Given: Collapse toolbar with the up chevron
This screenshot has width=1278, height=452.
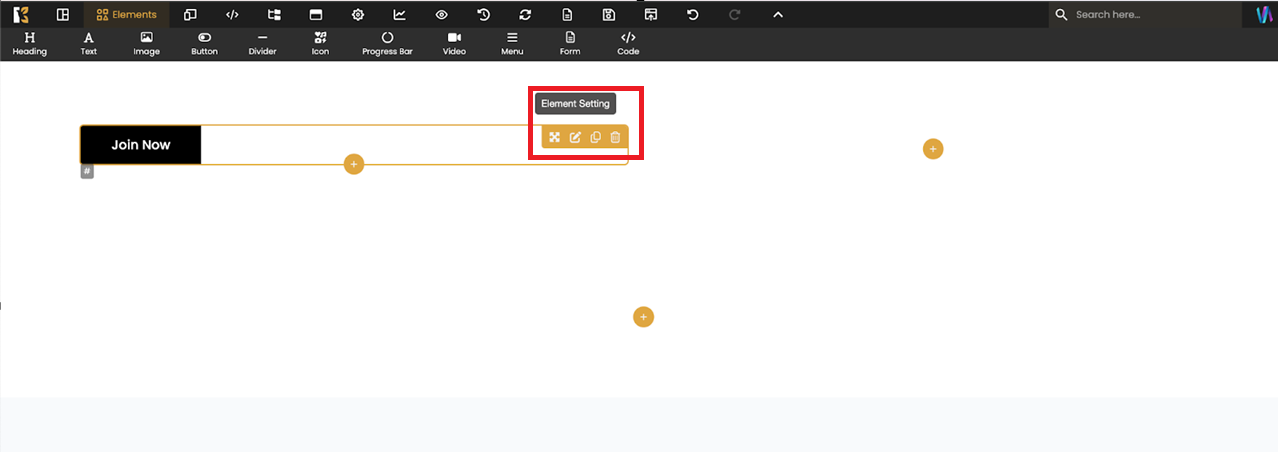Looking at the screenshot, I should point(778,15).
